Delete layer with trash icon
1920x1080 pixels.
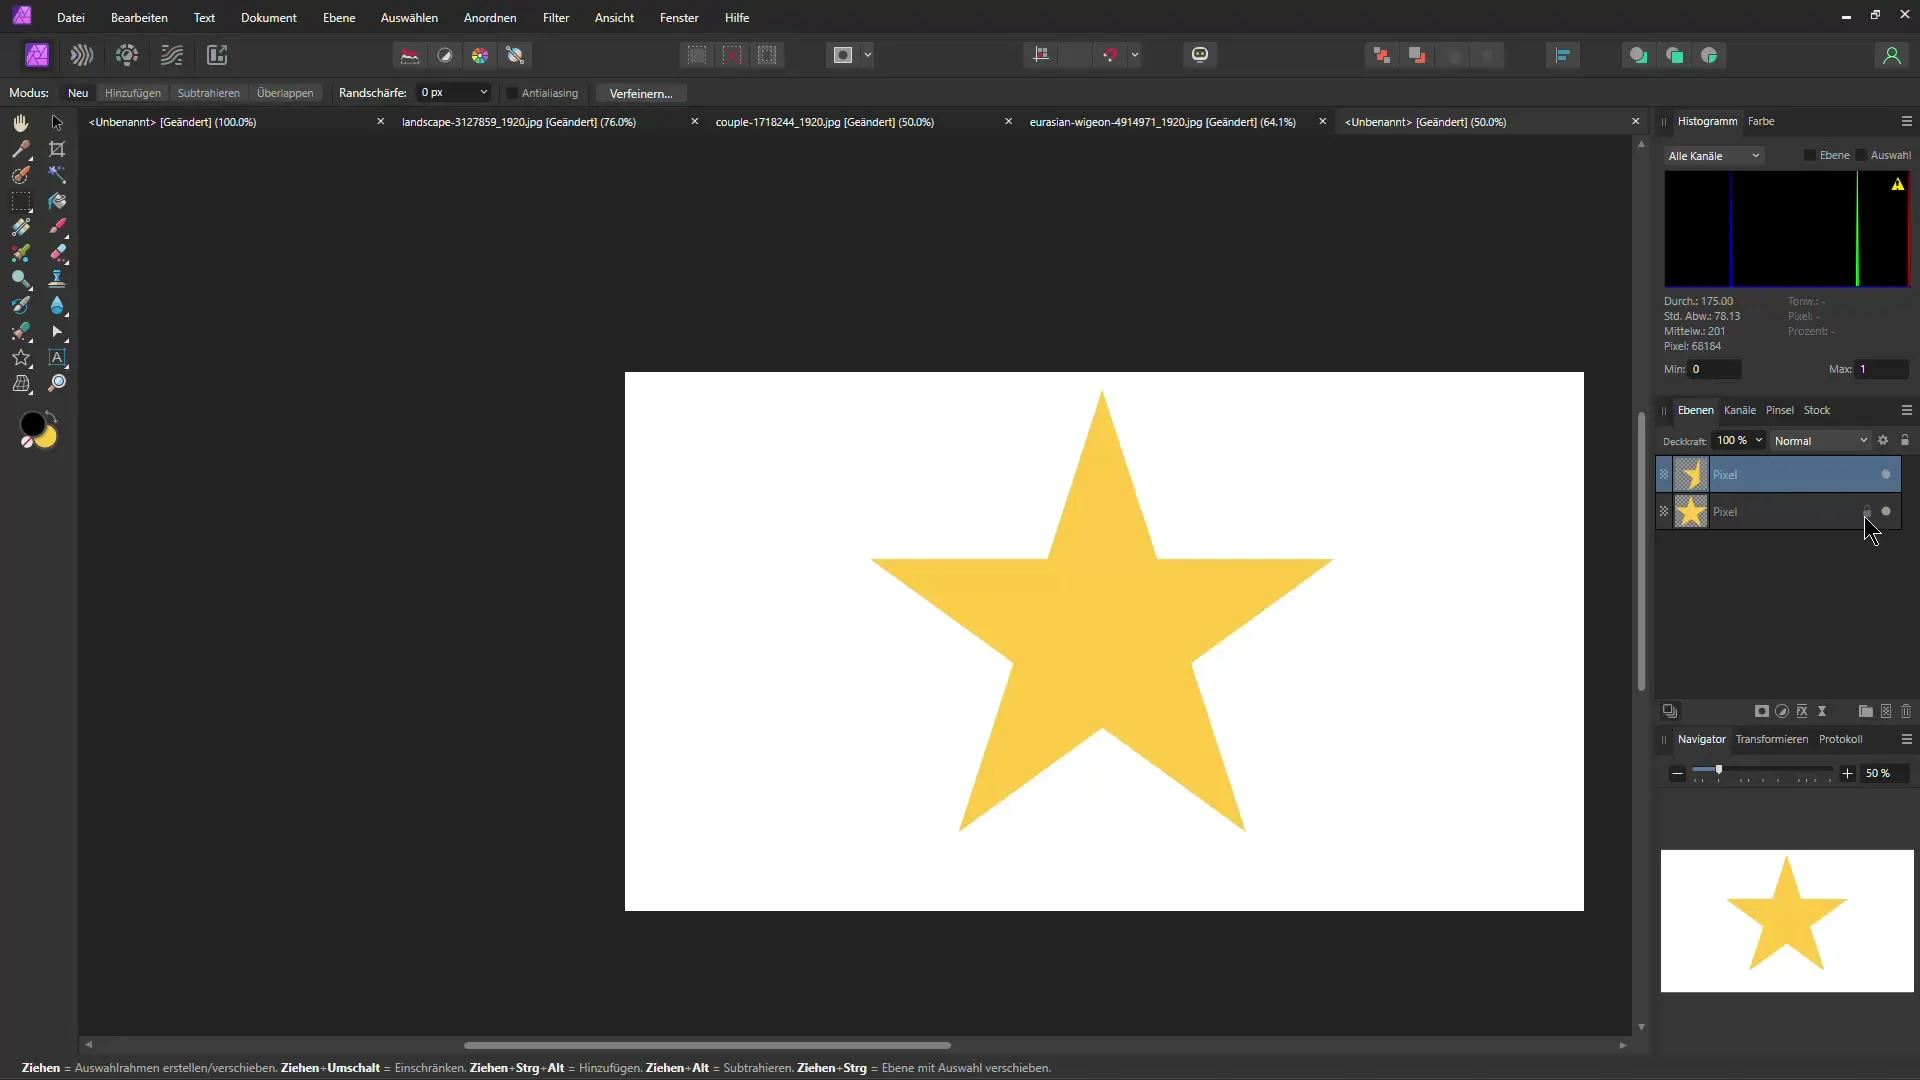[1906, 711]
